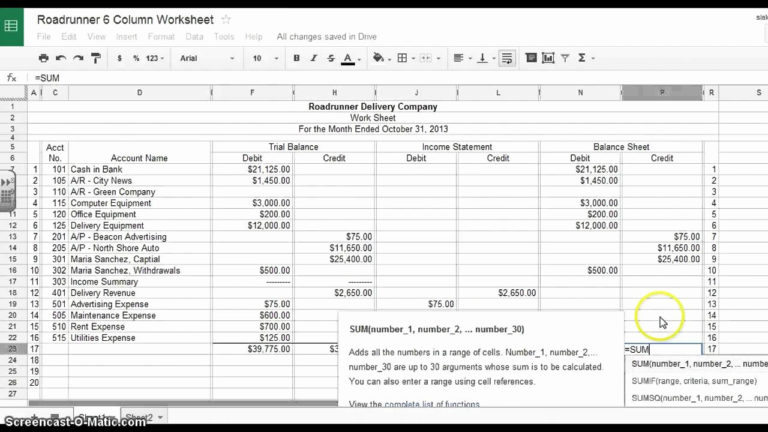The height and width of the screenshot is (432, 768).
Task: Toggle text wrap button
Action: click(507, 58)
